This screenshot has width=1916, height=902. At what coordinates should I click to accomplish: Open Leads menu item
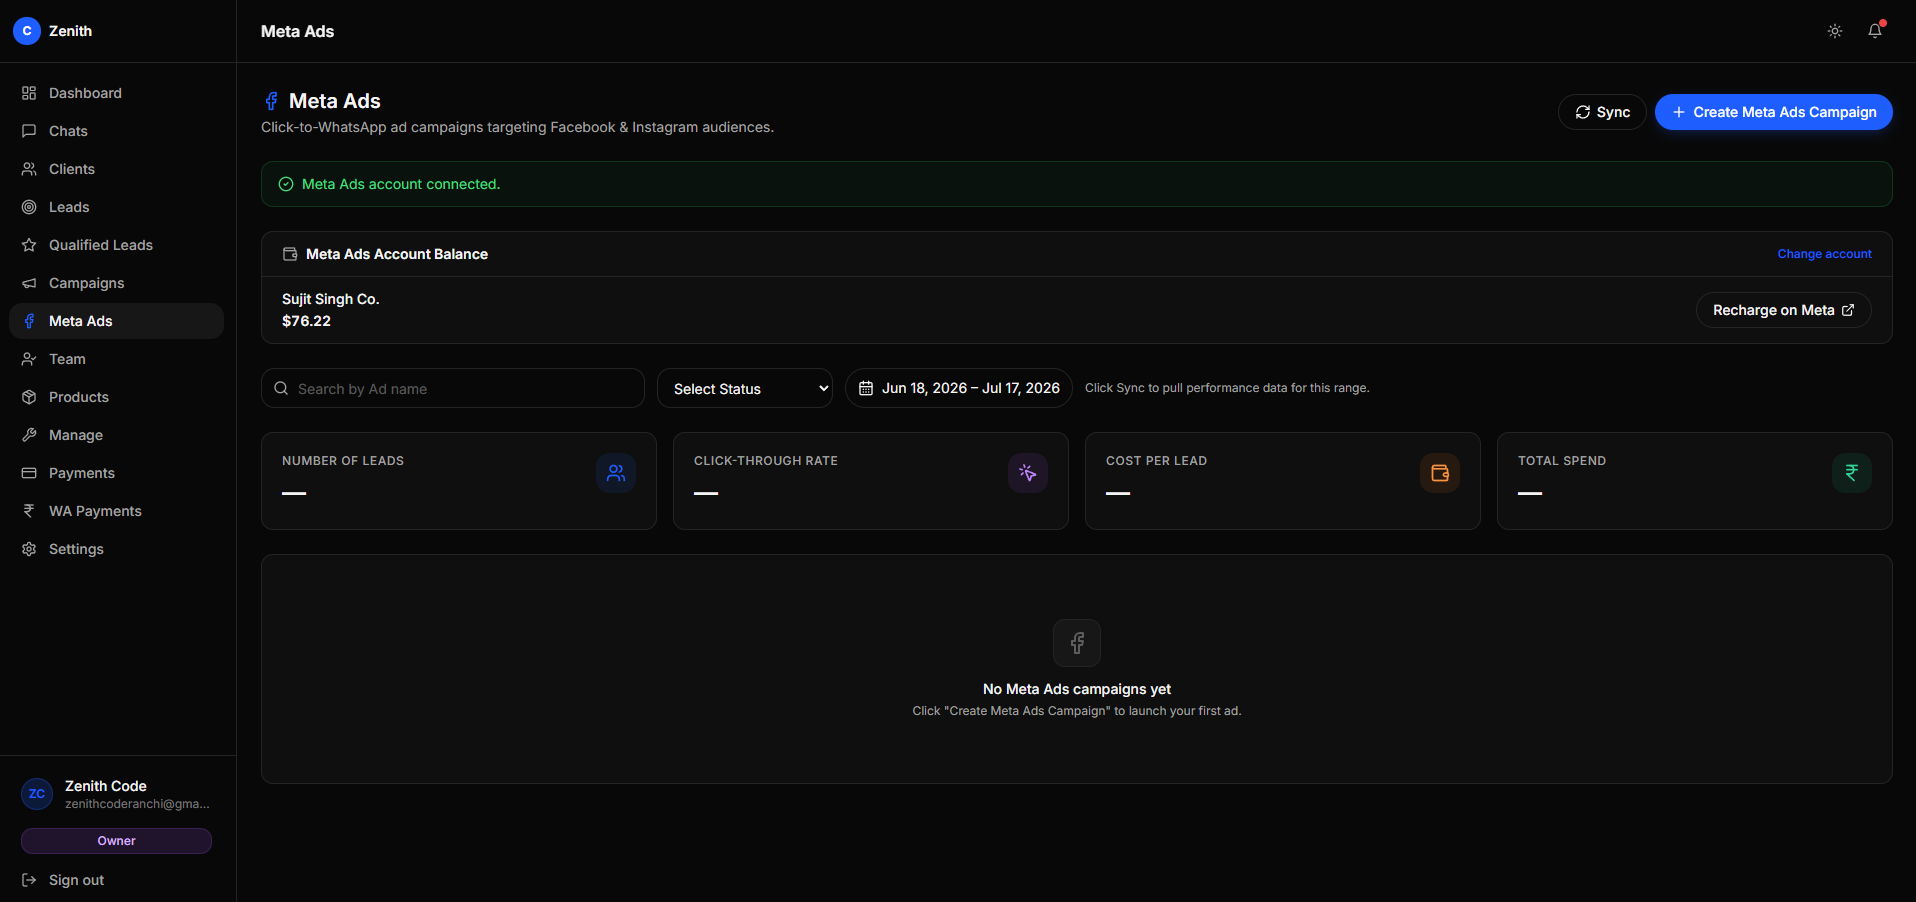(116, 207)
